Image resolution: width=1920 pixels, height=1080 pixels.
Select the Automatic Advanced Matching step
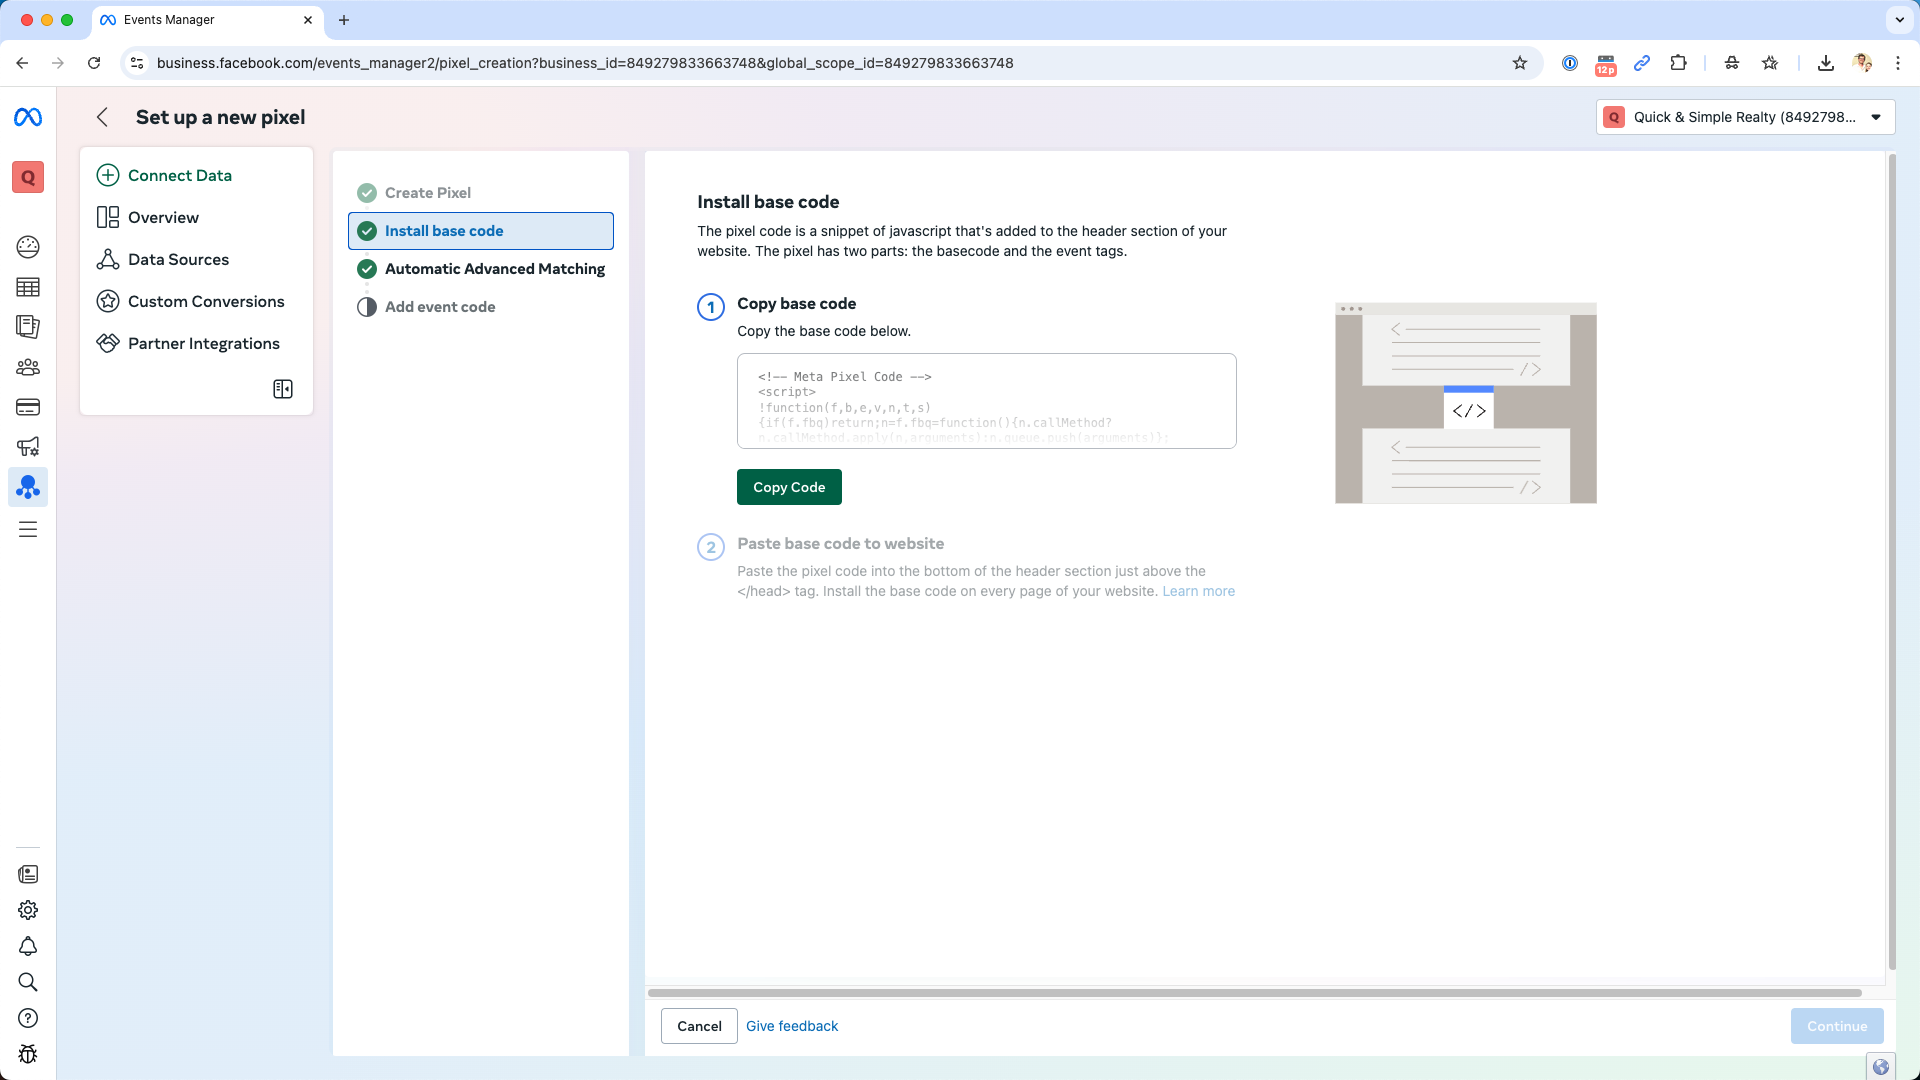click(x=481, y=269)
